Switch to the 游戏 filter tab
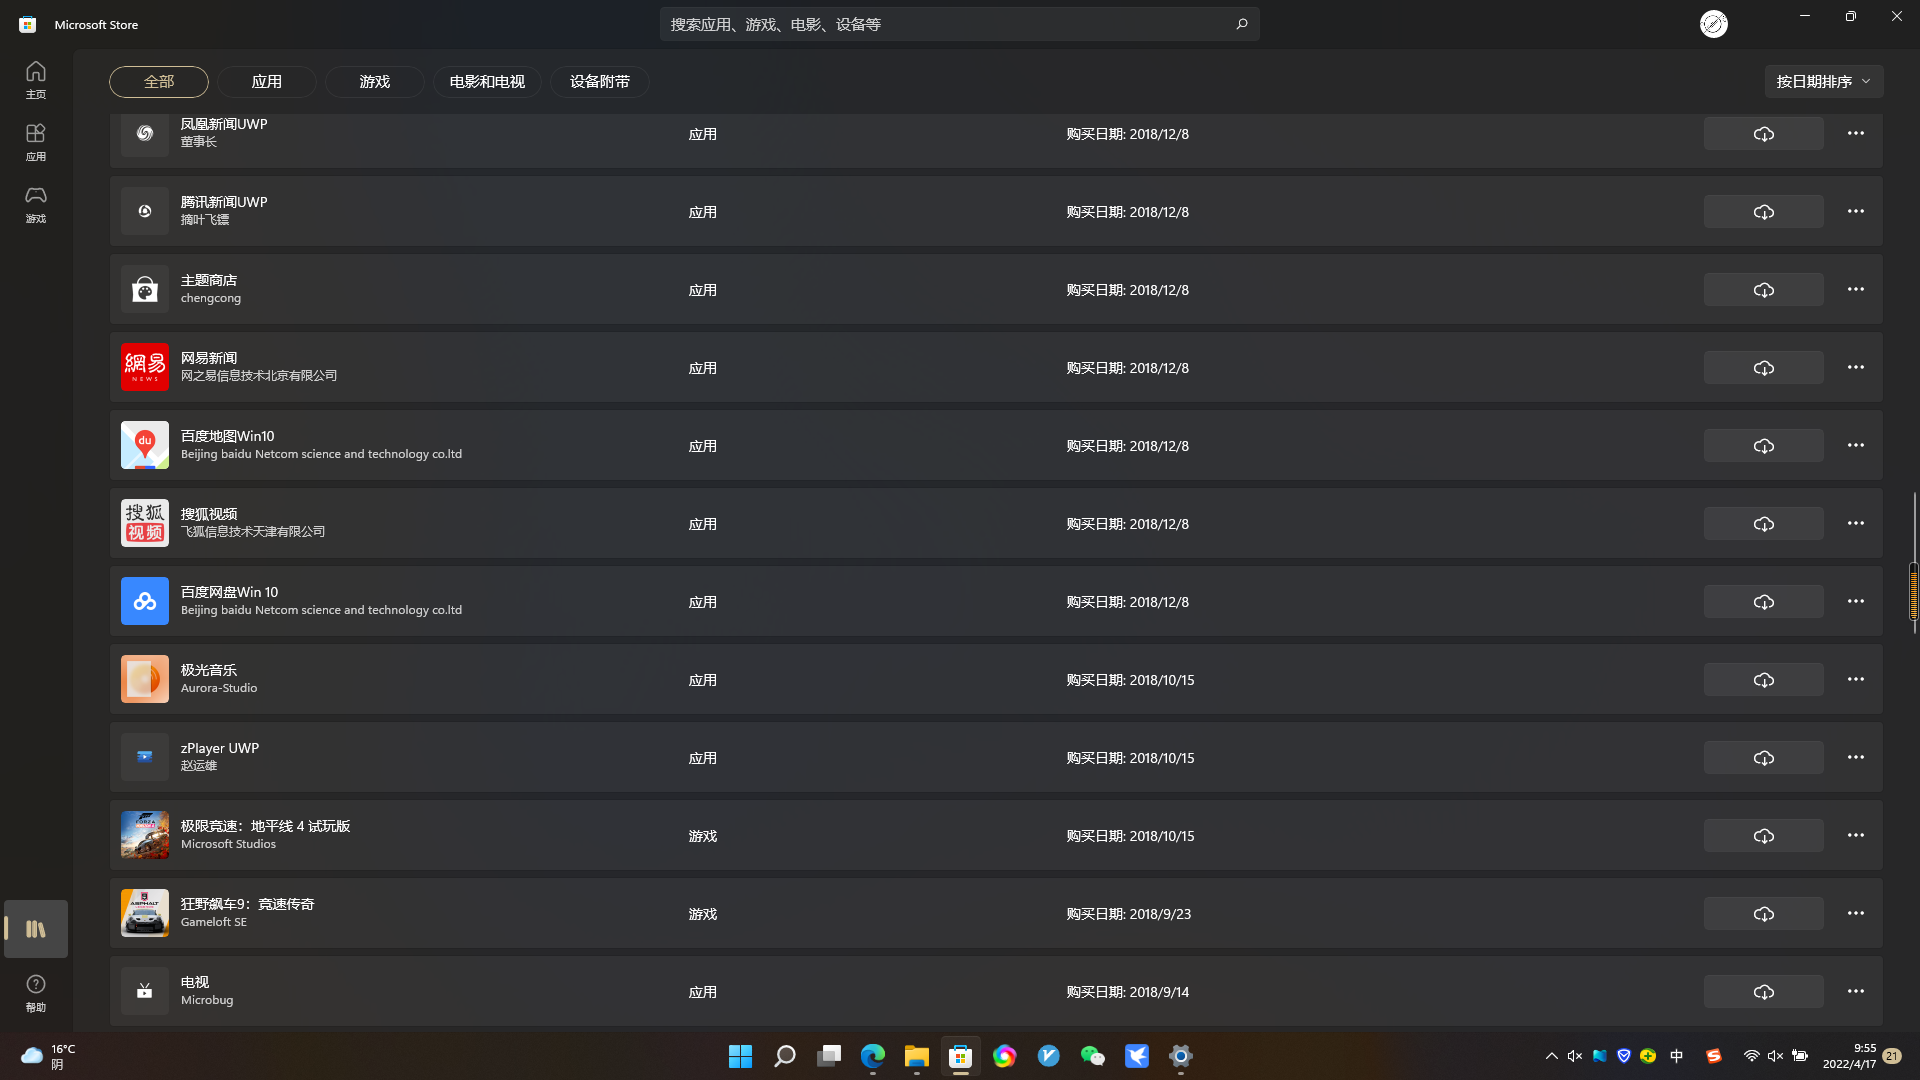Viewport: 1920px width, 1080px height. pyautogui.click(x=374, y=82)
